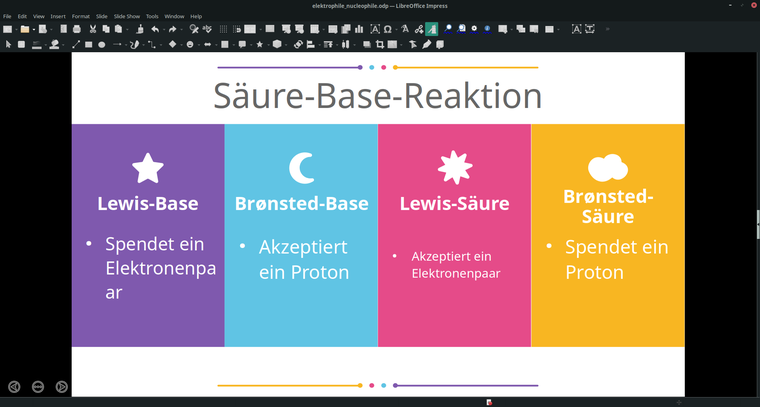Click the Insert Special Character omega icon
The height and width of the screenshot is (407, 760).
pyautogui.click(x=387, y=29)
